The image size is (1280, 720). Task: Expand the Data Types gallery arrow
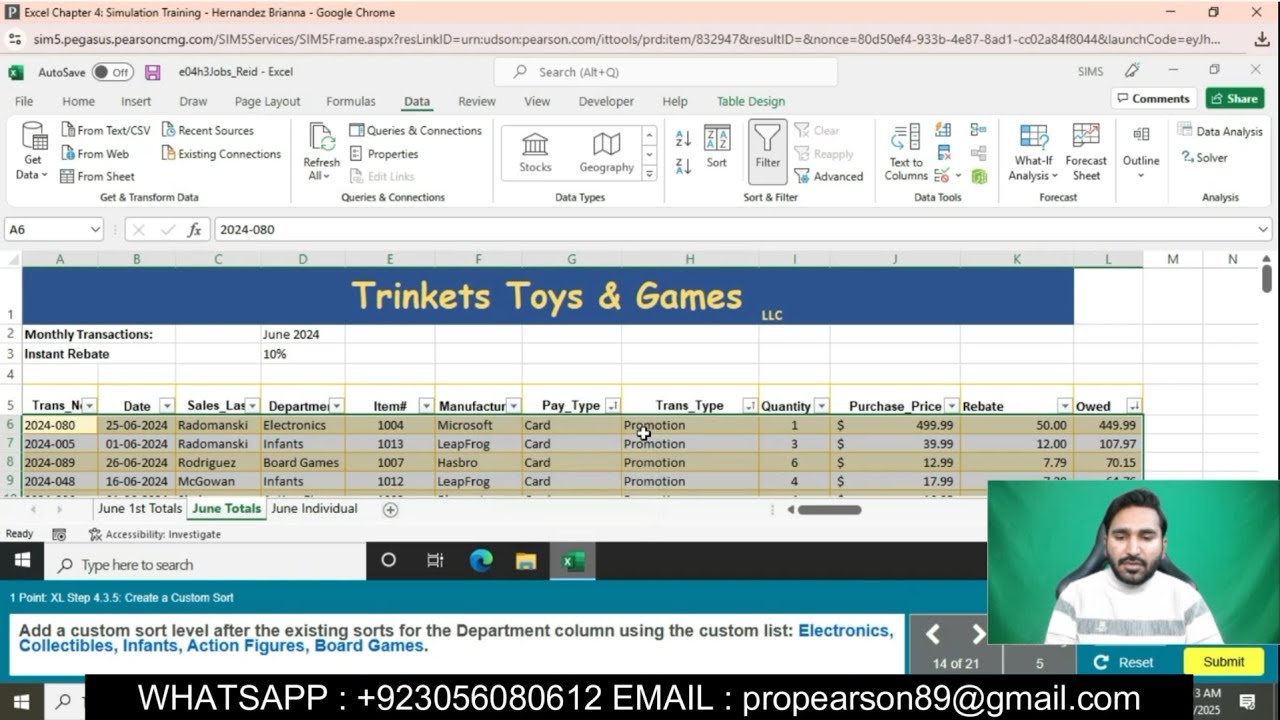650,173
